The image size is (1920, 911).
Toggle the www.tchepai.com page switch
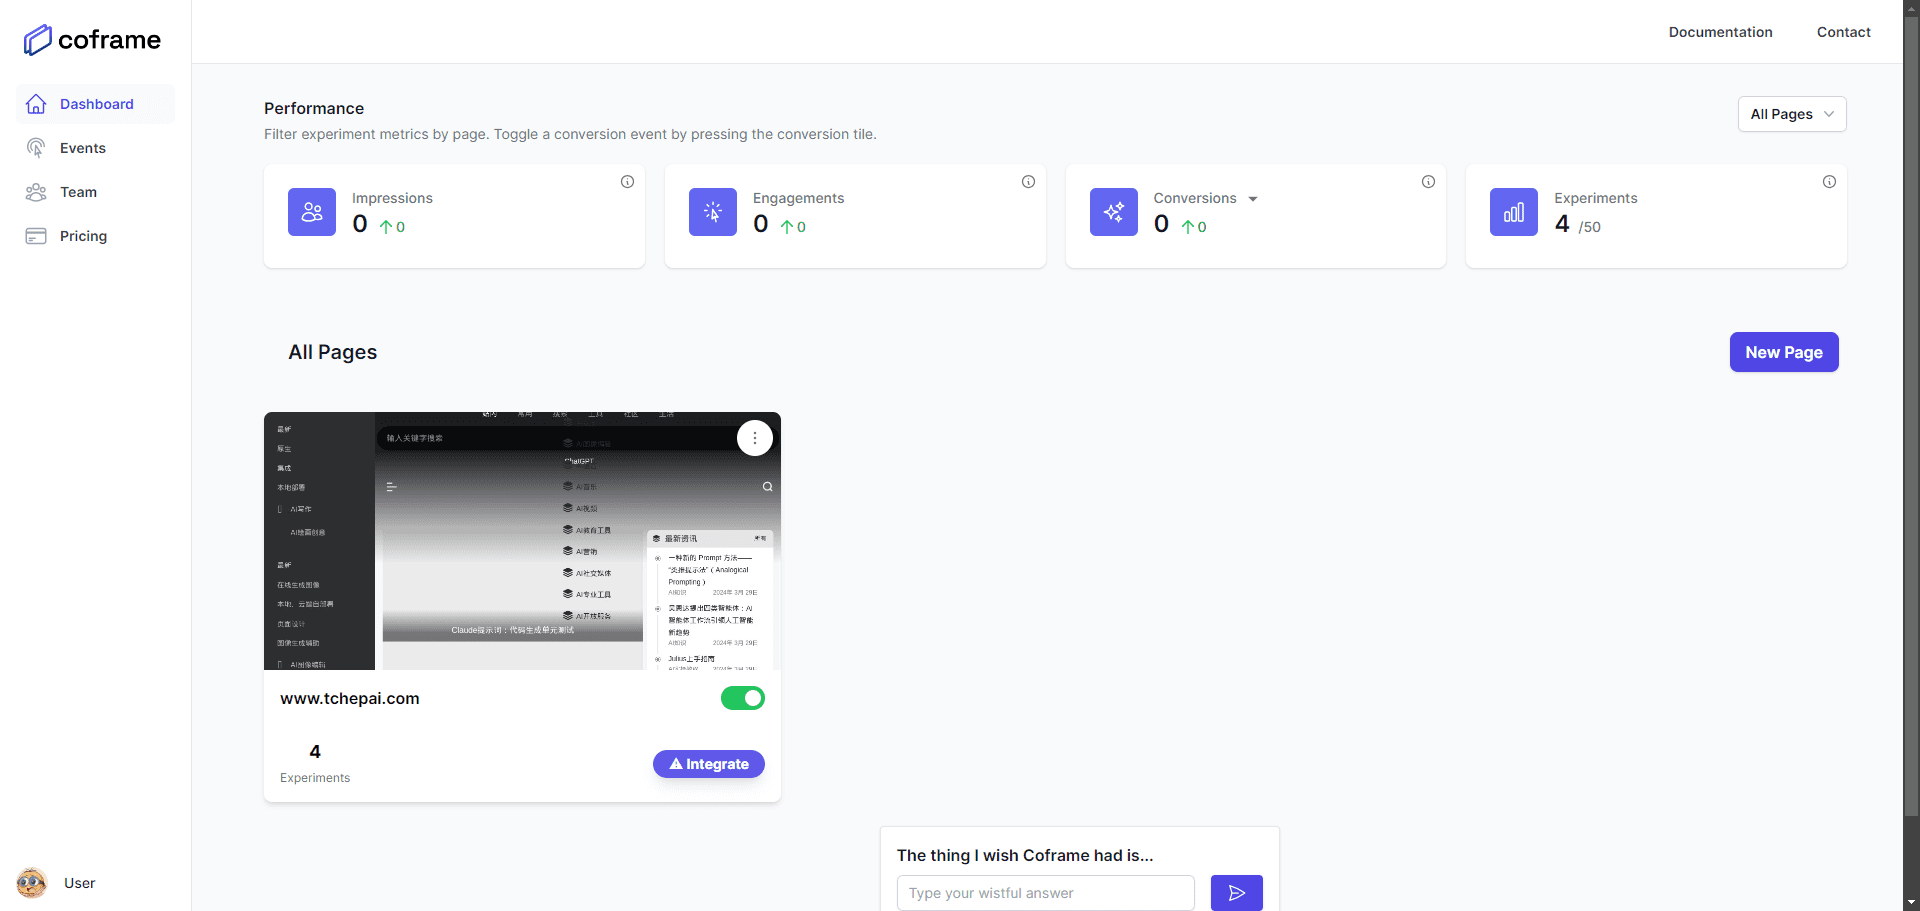coord(743,698)
